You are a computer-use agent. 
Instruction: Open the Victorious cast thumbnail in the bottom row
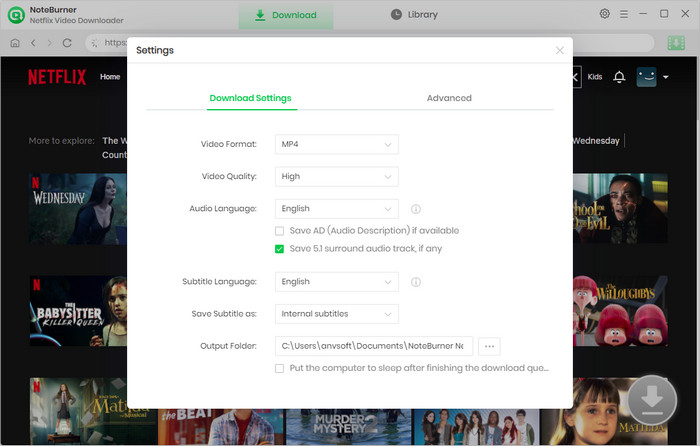coord(476,427)
